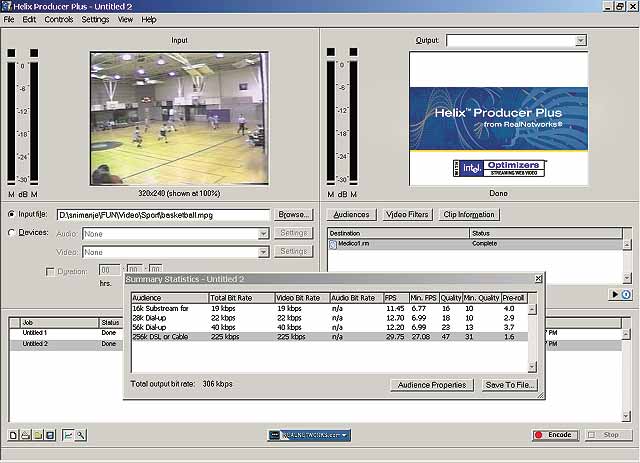Viewport: 640px width, 463px height.
Task: Click the 225 kbps Total Bit Rate cell
Action: [x=225, y=337]
